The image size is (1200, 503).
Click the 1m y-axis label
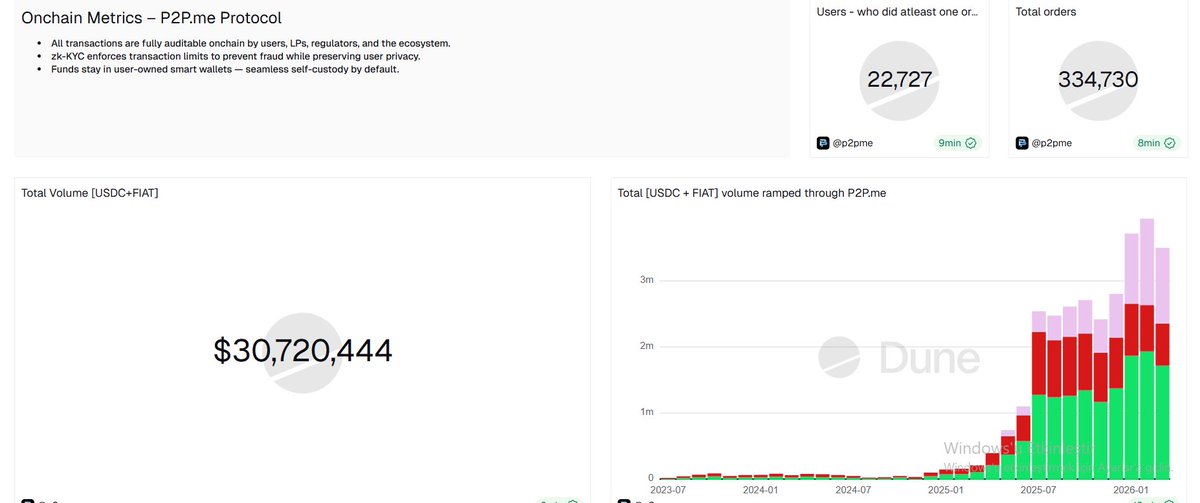(x=647, y=412)
